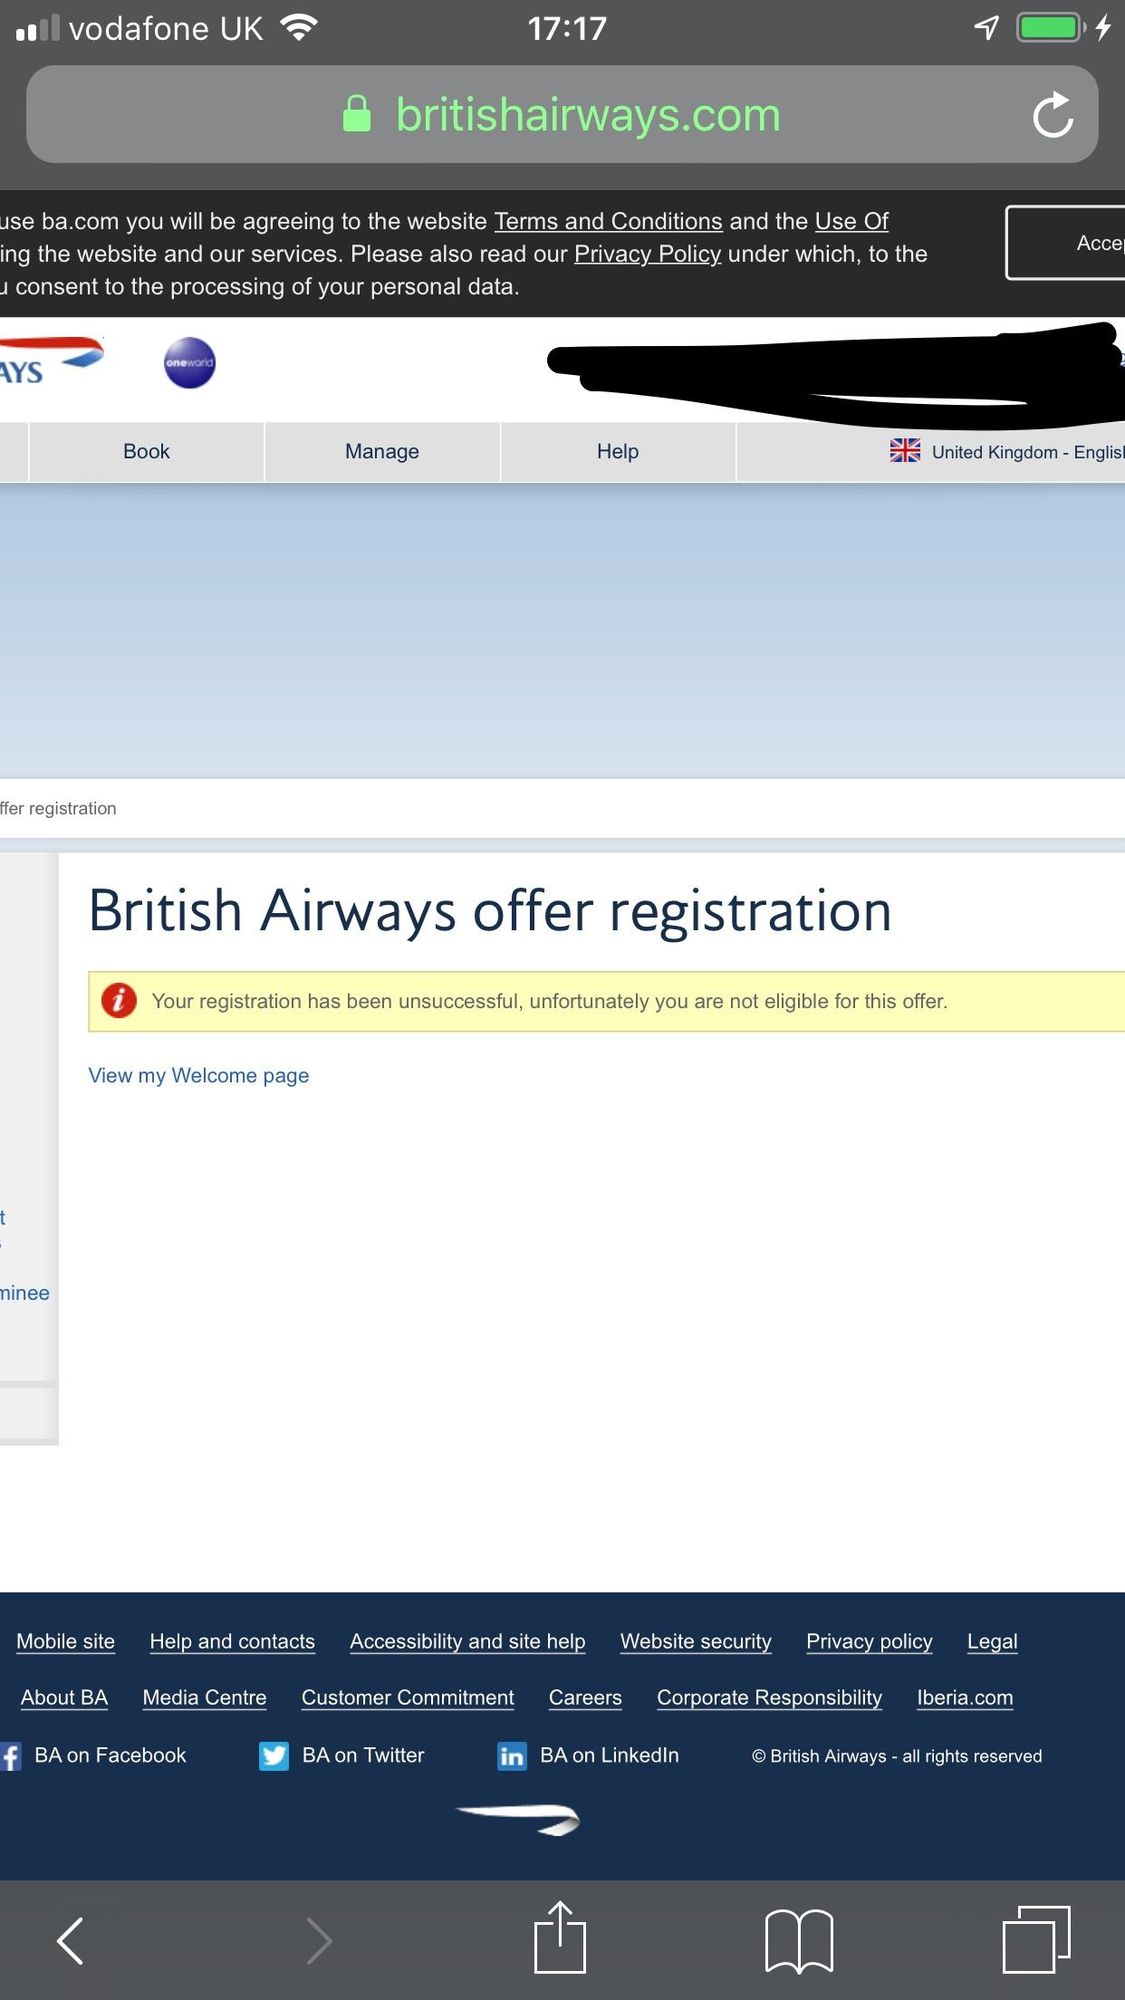Click View my Welcome page link
This screenshot has height=2000, width=1125.
[x=199, y=1075]
